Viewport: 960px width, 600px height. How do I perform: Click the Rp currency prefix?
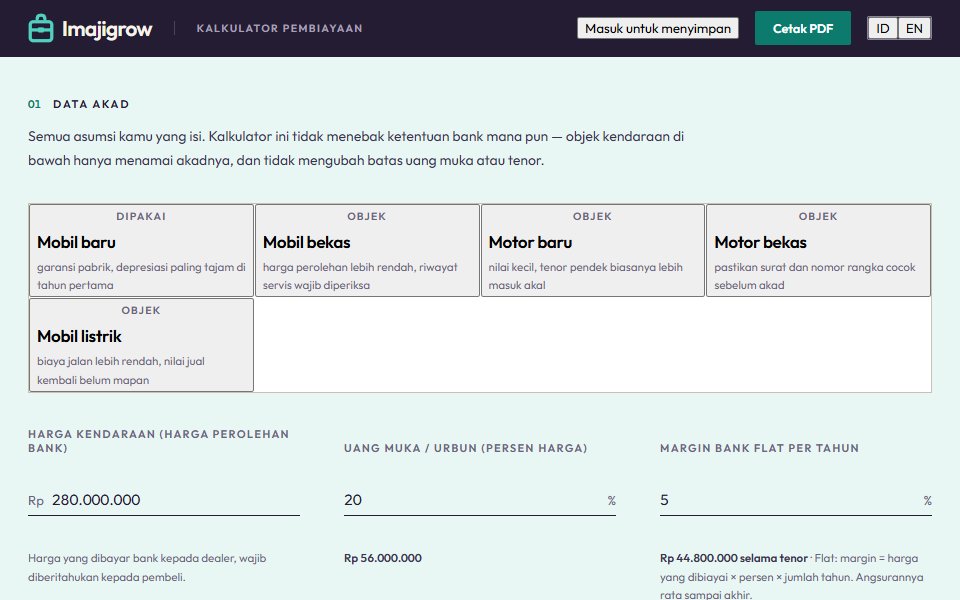click(x=36, y=501)
